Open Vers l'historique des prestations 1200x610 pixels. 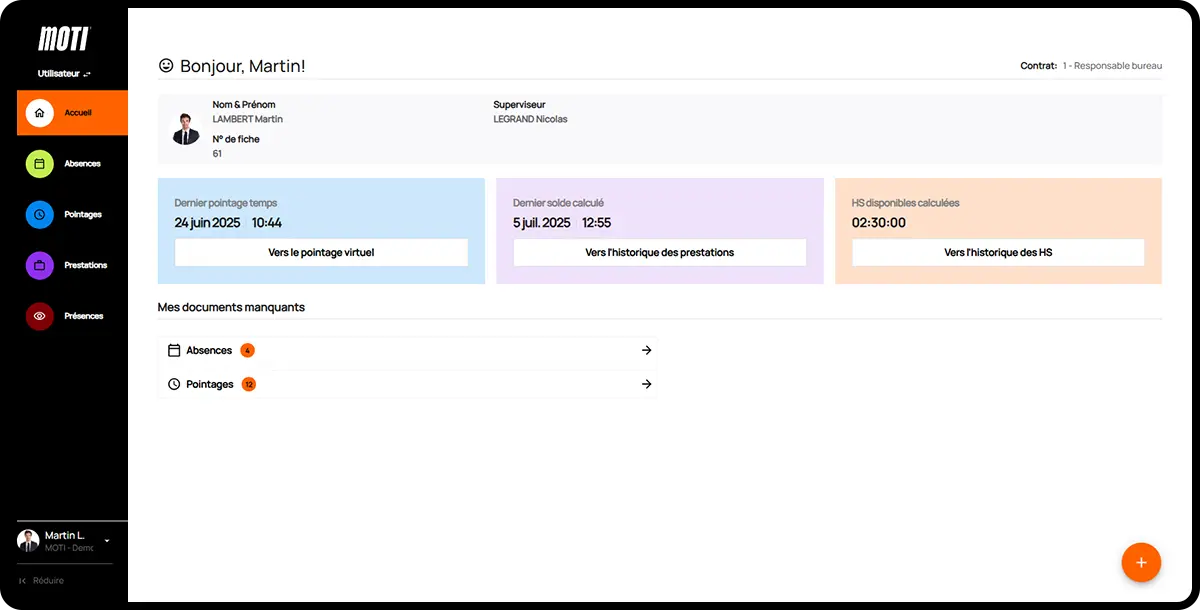pyautogui.click(x=659, y=253)
